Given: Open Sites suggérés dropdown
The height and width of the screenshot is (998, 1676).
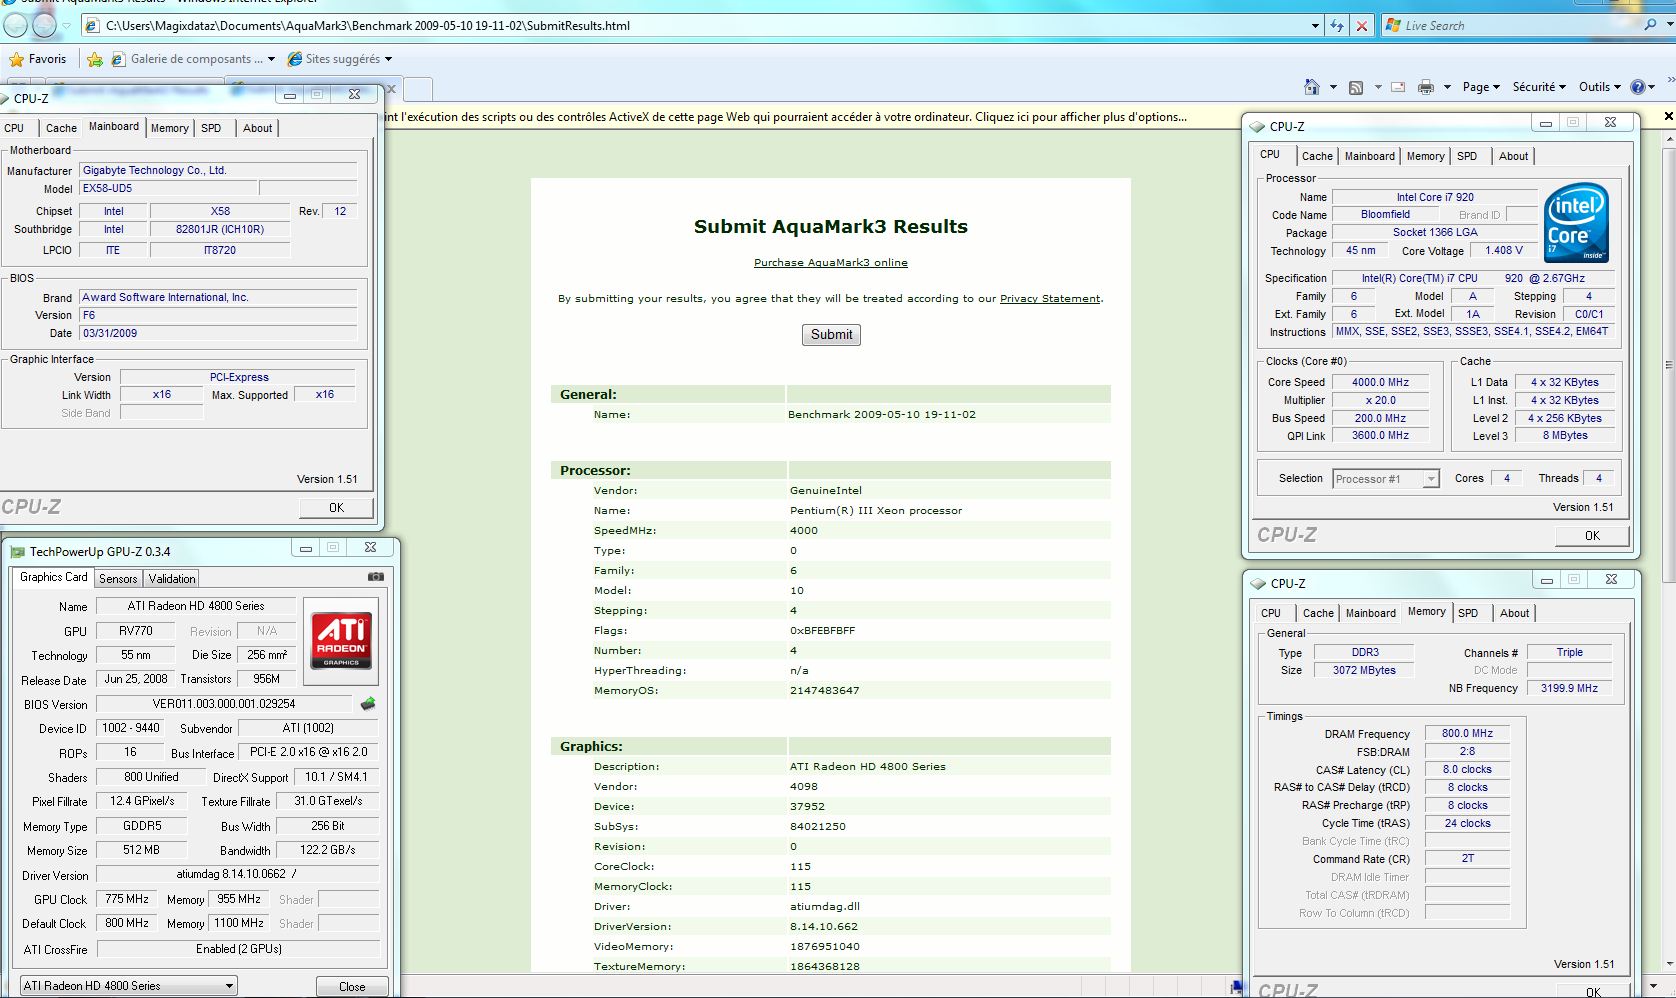Looking at the screenshot, I should point(388,59).
